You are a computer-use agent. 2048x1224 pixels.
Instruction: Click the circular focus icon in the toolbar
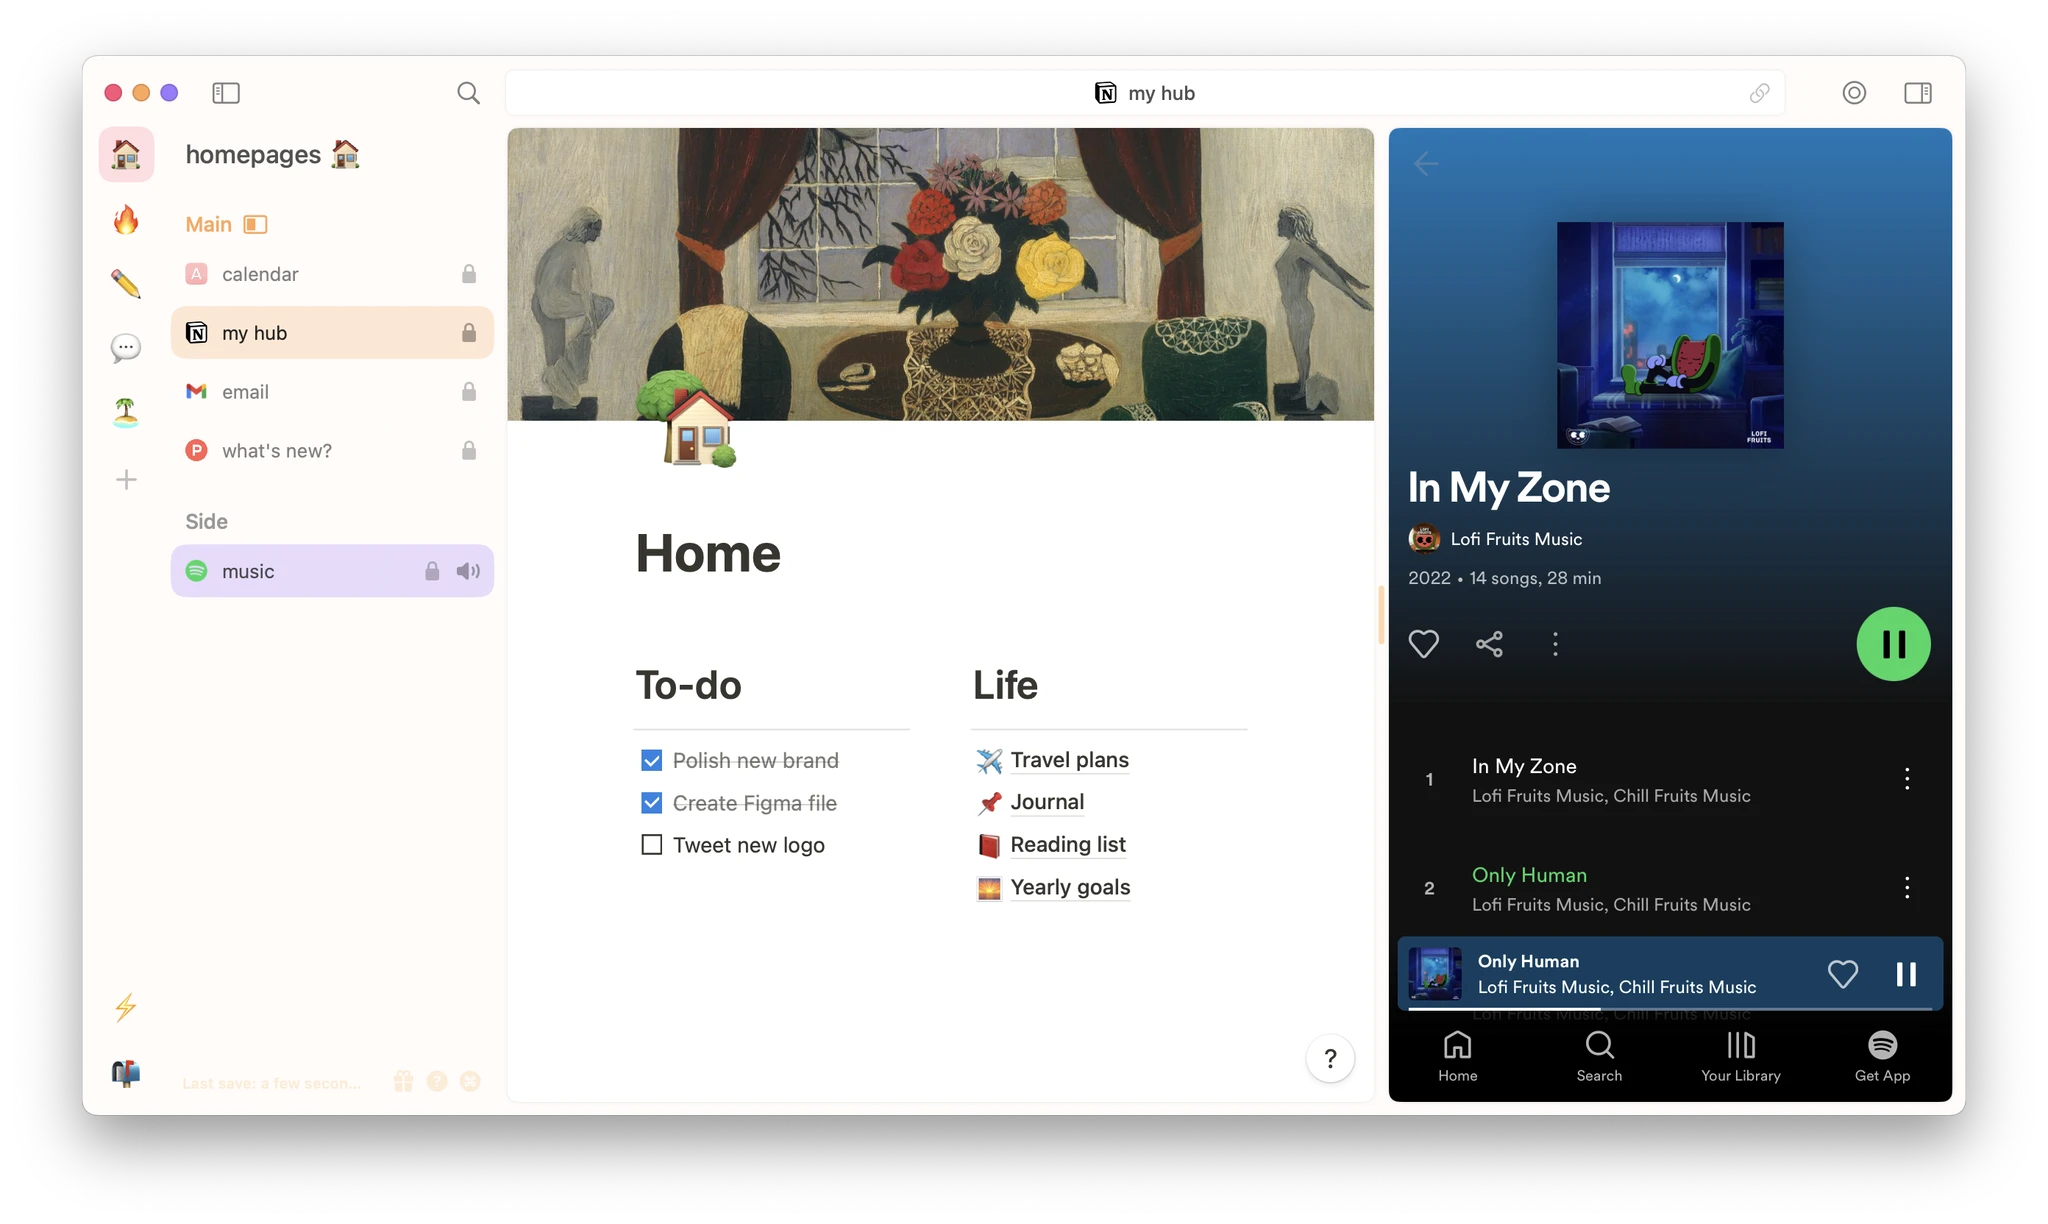(1854, 93)
